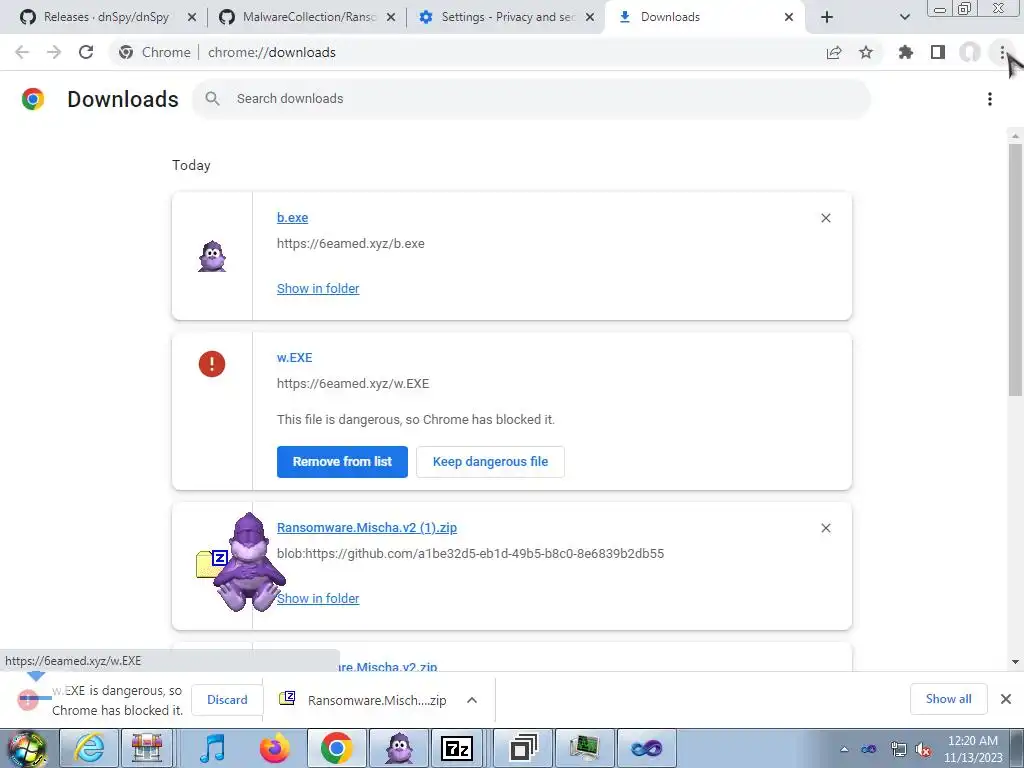Show hidden tray icons arrow
Viewport: 1024px width, 768px height.
844,750
